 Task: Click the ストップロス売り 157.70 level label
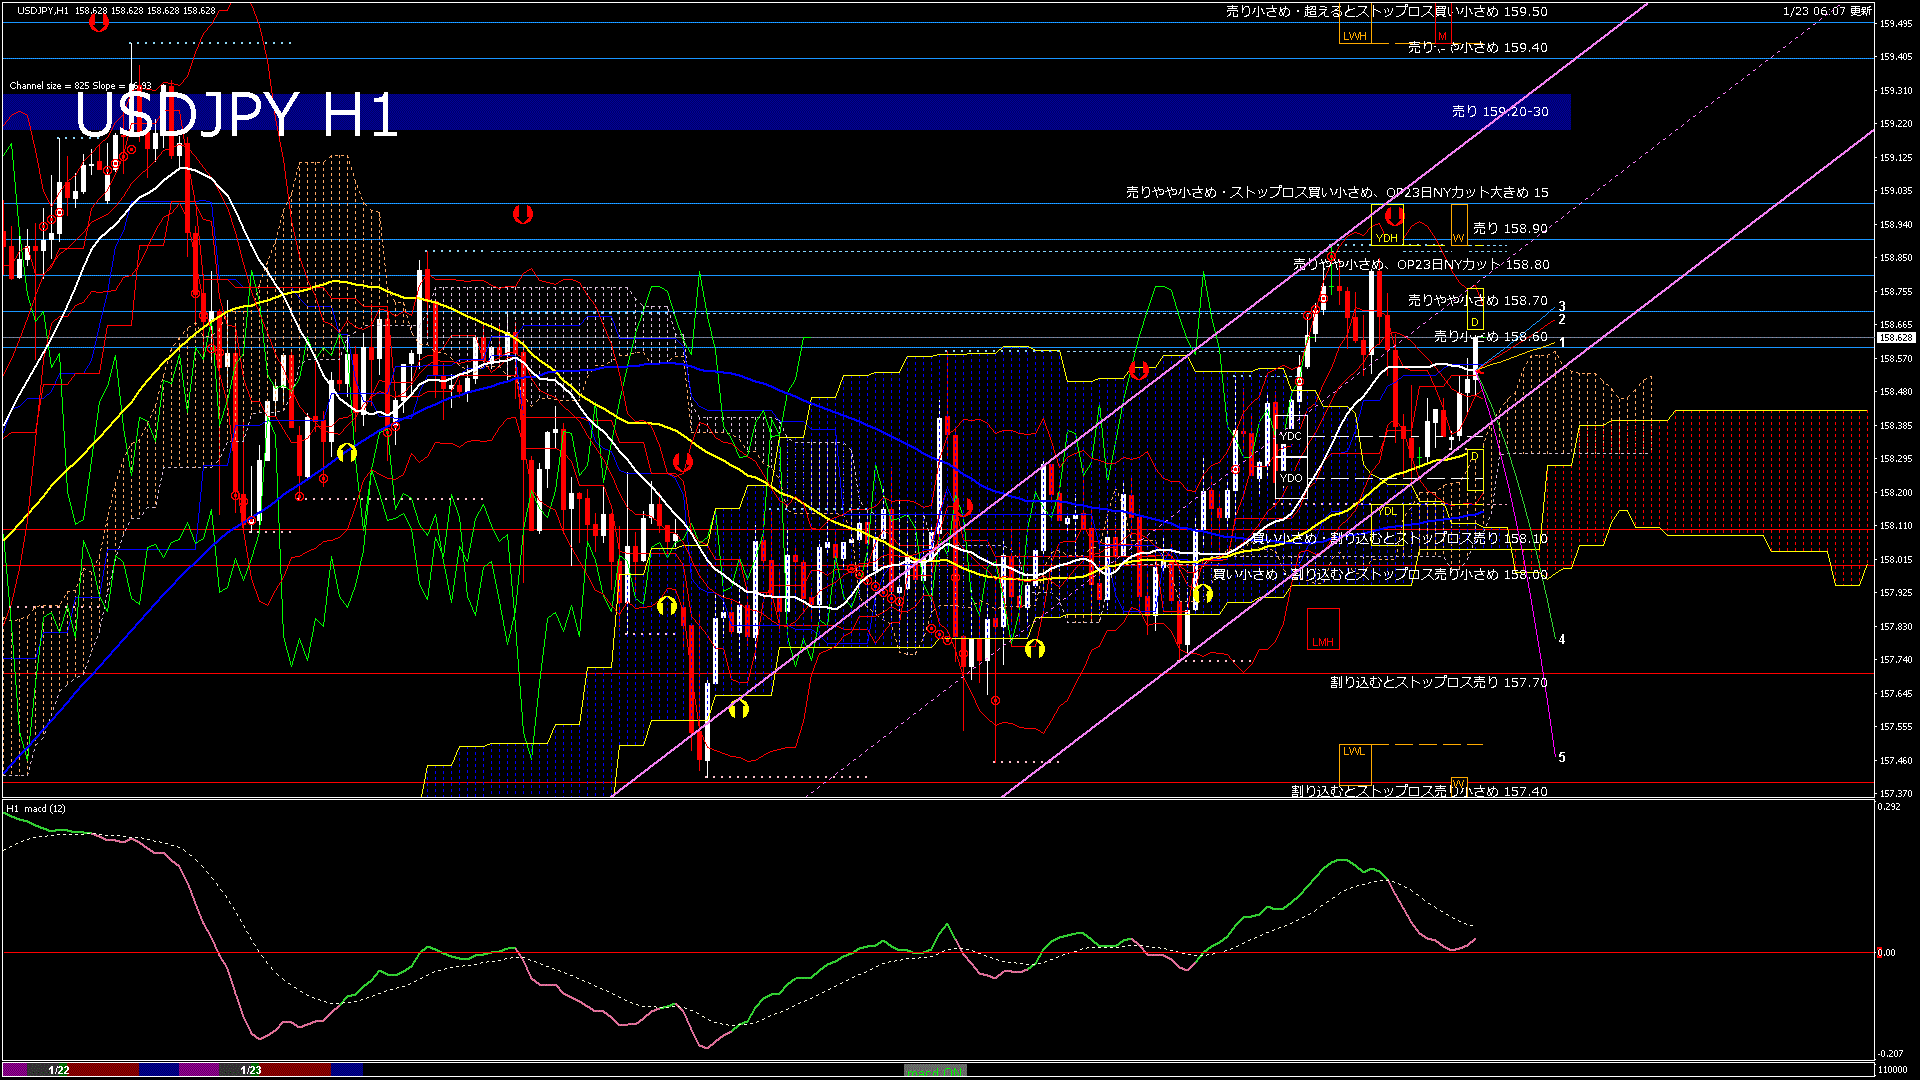[1438, 682]
